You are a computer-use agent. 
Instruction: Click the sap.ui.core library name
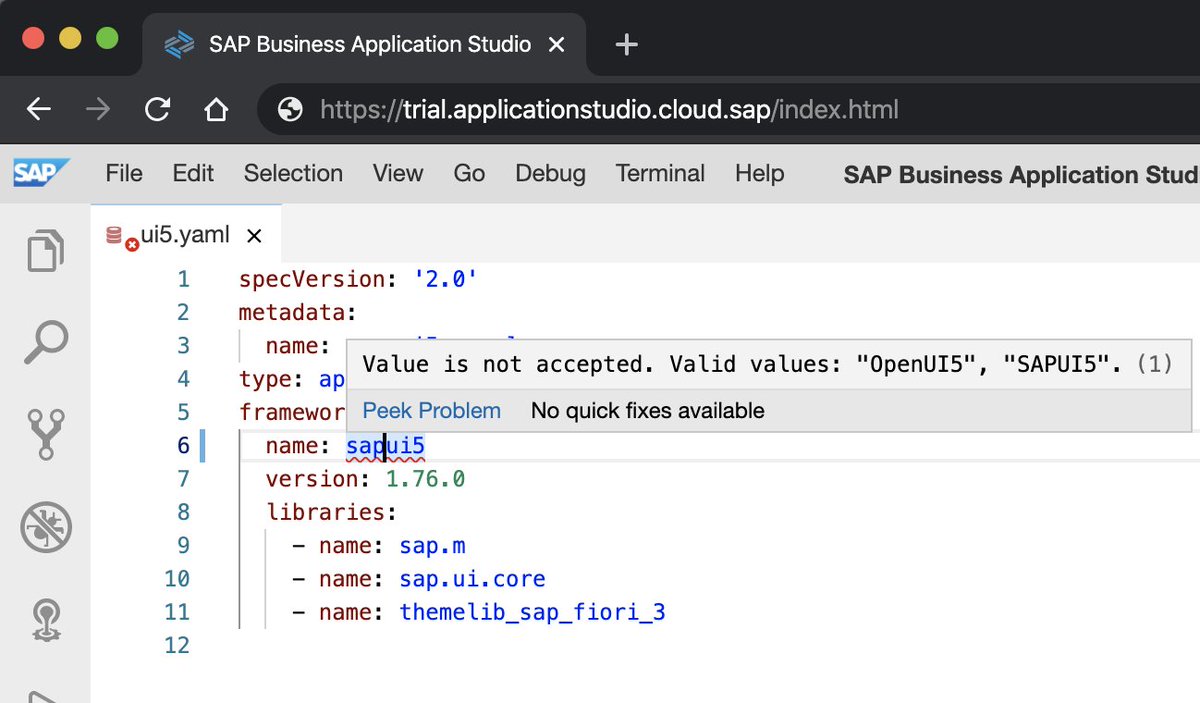tap(472, 579)
